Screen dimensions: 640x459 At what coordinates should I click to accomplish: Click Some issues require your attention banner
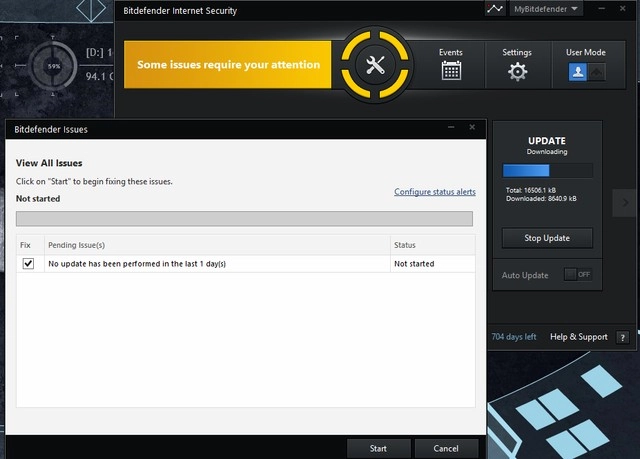coord(227,64)
